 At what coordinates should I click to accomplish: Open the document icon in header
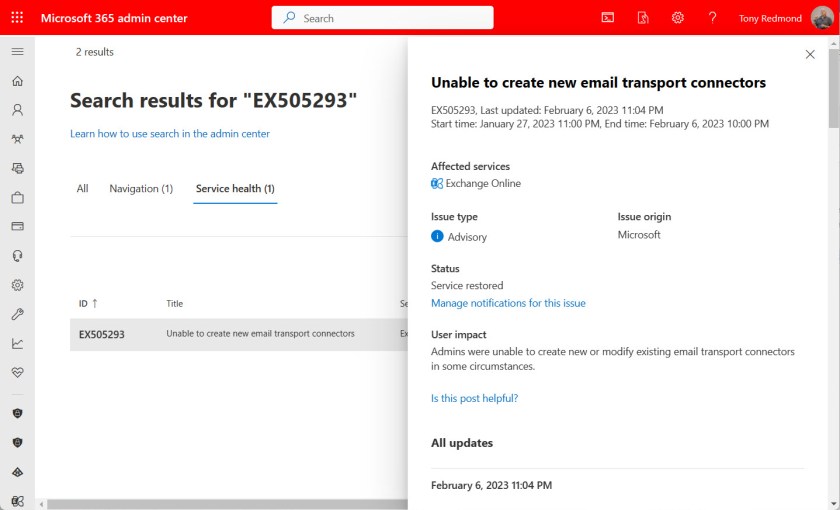643,18
